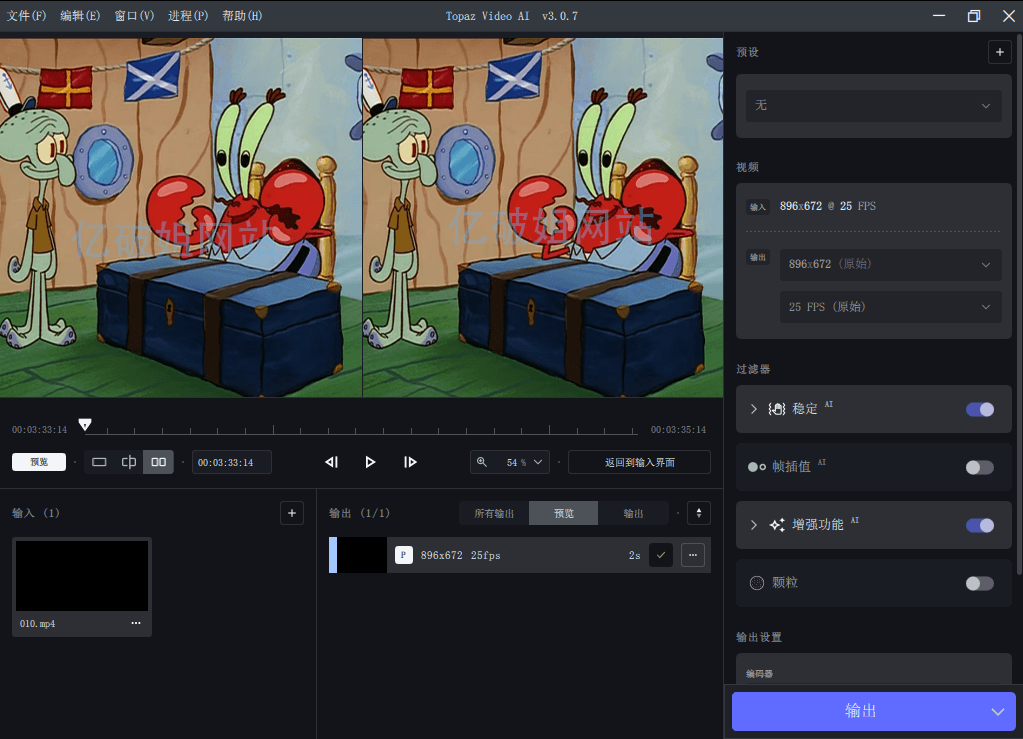Click 返回到输入界面 button
Screen dimensions: 1023x739
tap(639, 462)
